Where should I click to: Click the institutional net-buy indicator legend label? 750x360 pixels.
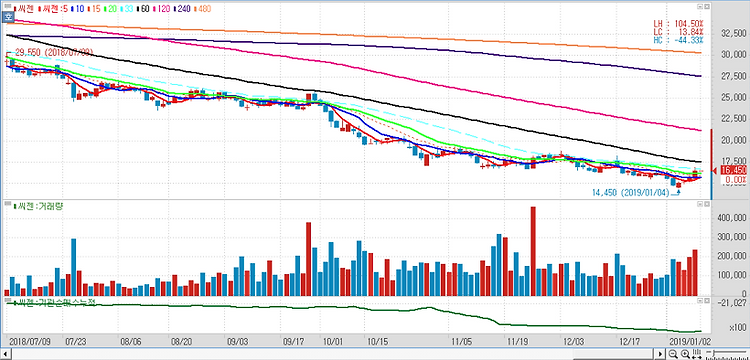point(56,303)
